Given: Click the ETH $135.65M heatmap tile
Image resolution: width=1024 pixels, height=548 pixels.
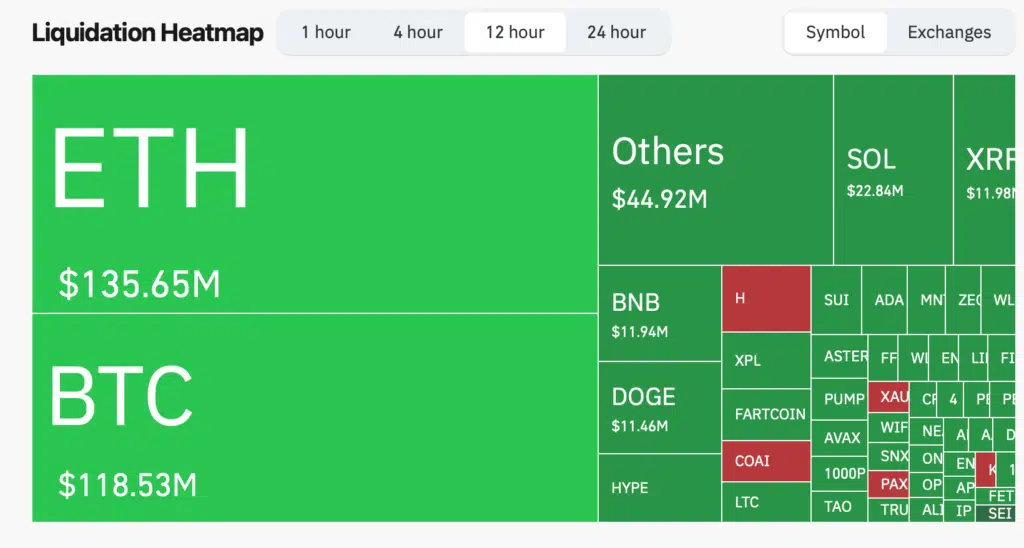Looking at the screenshot, I should pyautogui.click(x=315, y=194).
